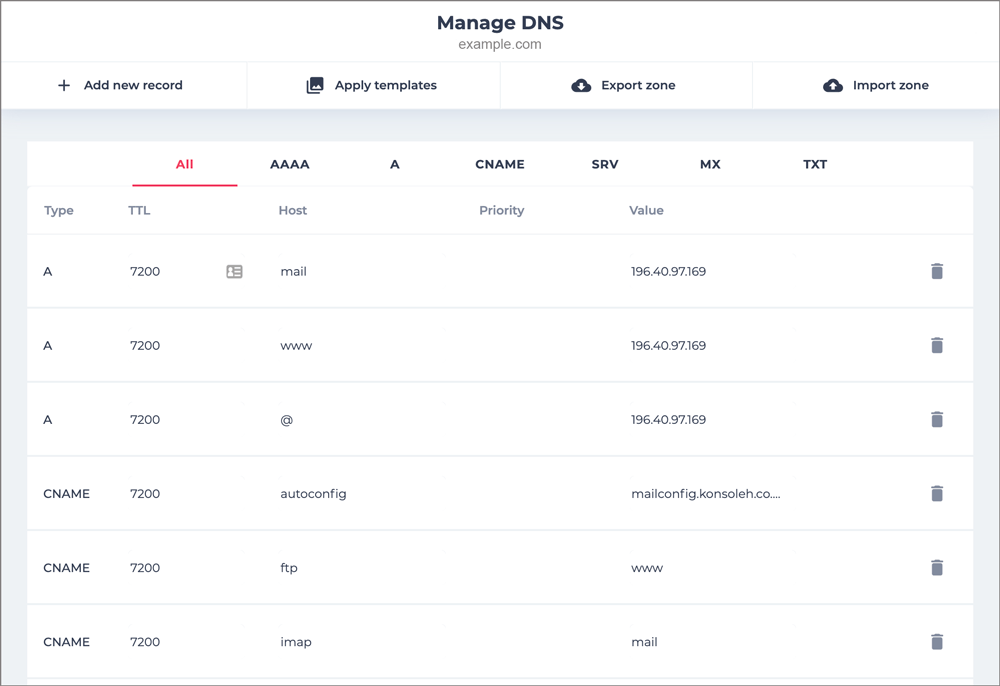
Task: Switch to the CNAME records tab
Action: point(500,164)
